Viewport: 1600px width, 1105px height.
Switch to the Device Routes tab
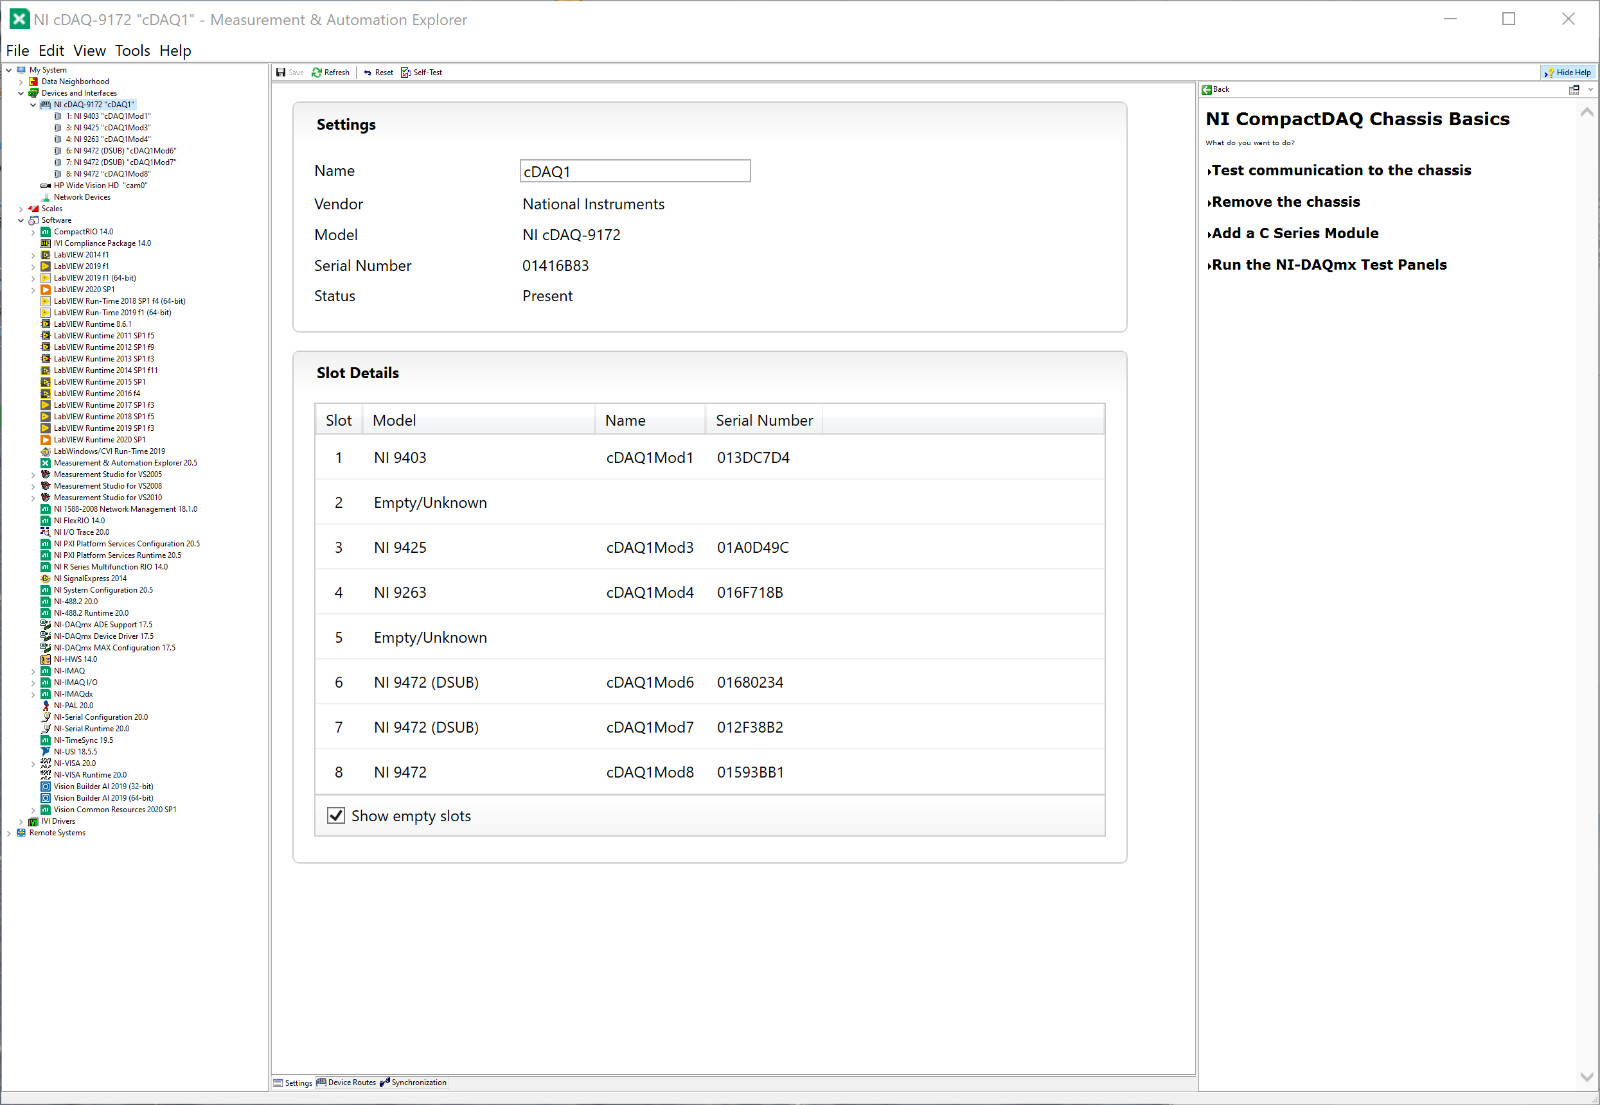[346, 1083]
